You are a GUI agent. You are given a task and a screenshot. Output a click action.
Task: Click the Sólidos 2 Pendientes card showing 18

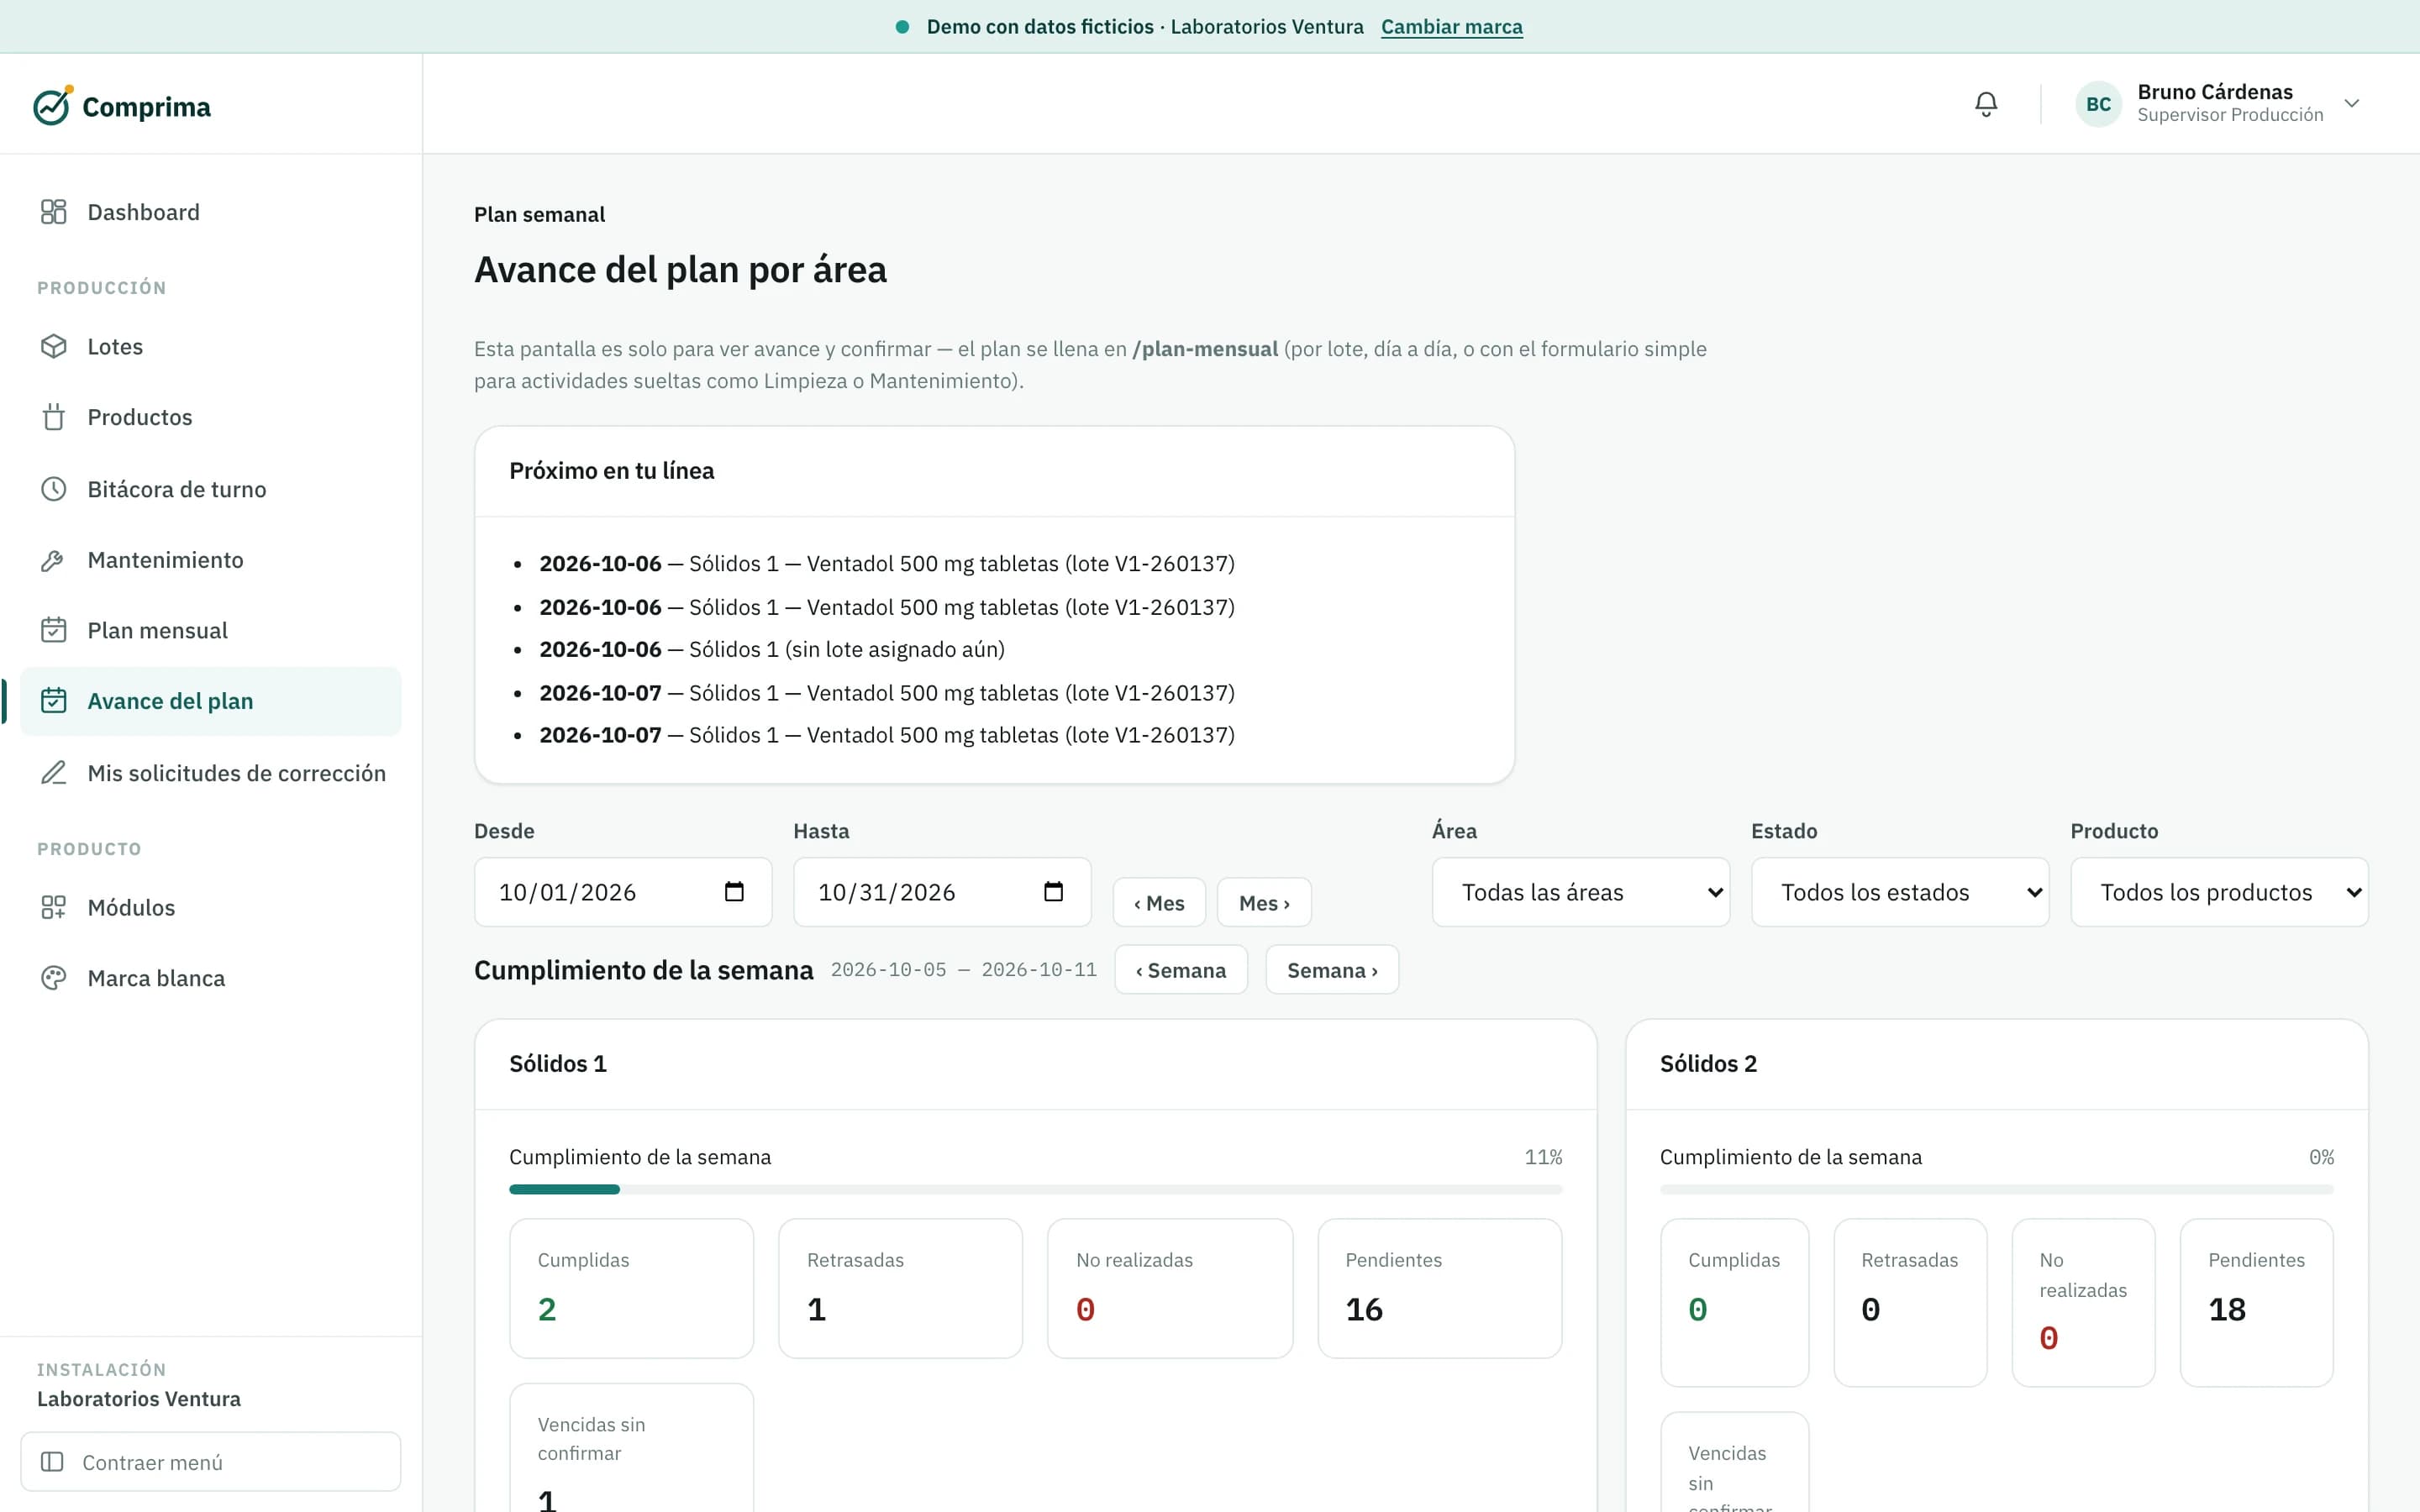click(2256, 1302)
